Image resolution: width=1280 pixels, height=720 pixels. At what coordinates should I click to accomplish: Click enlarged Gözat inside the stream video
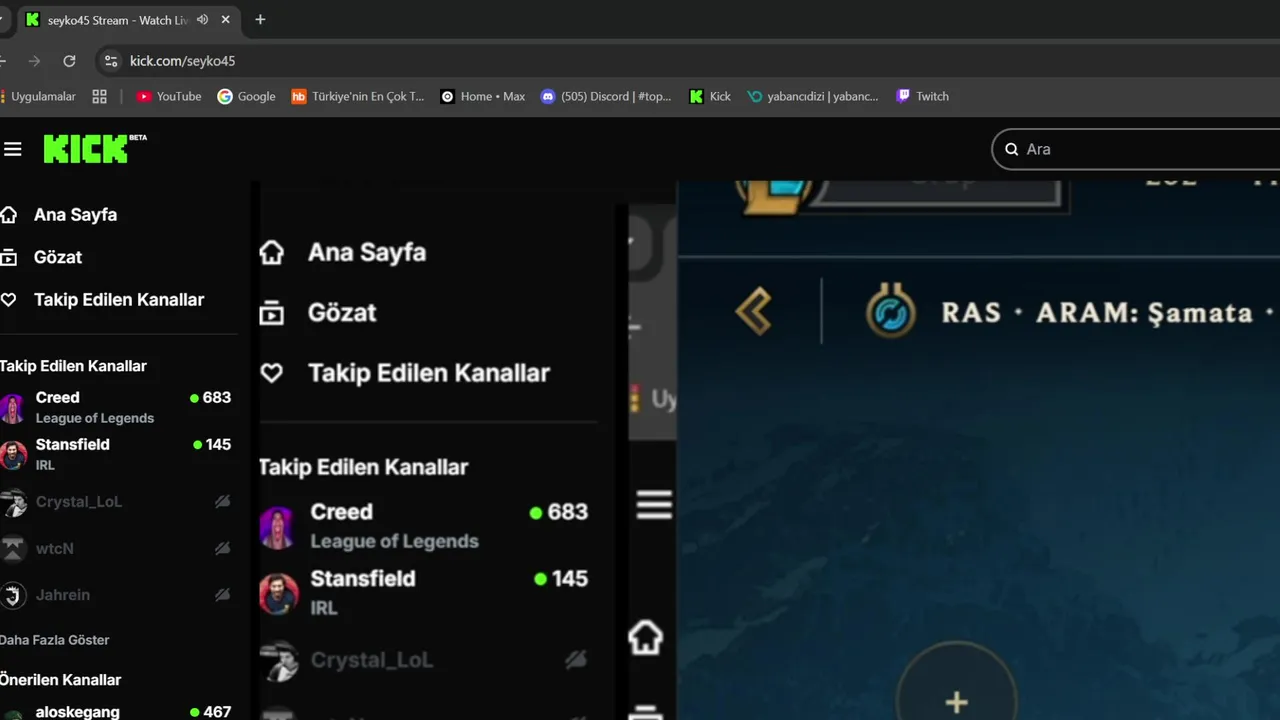(x=342, y=313)
